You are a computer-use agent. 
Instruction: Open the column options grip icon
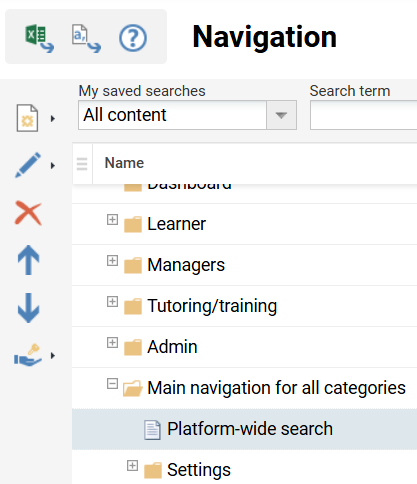coord(82,164)
